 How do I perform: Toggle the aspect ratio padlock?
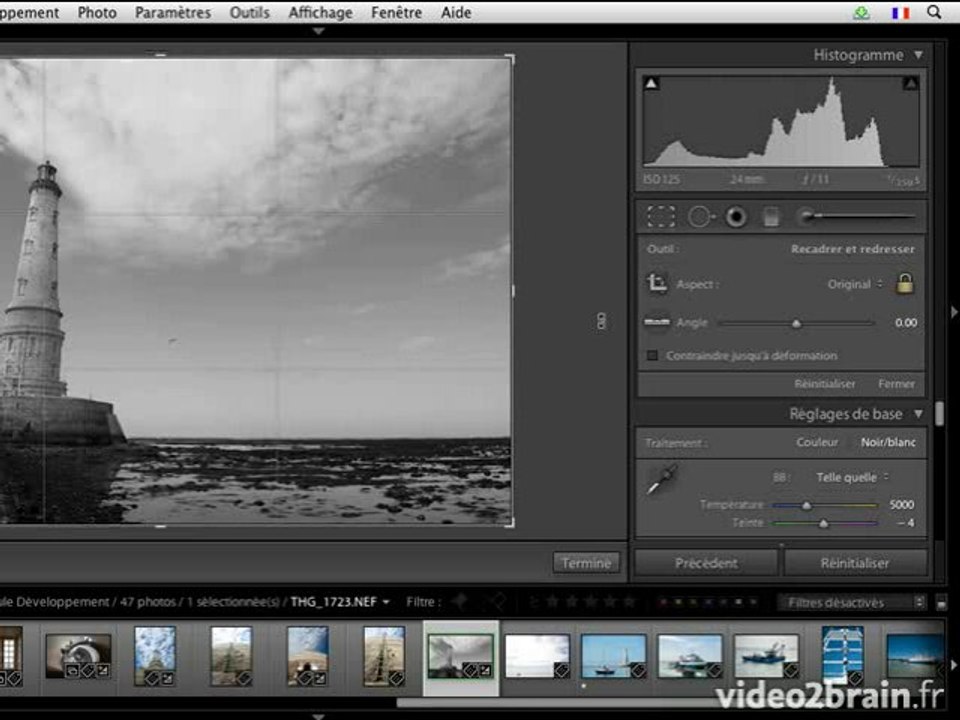click(x=905, y=284)
